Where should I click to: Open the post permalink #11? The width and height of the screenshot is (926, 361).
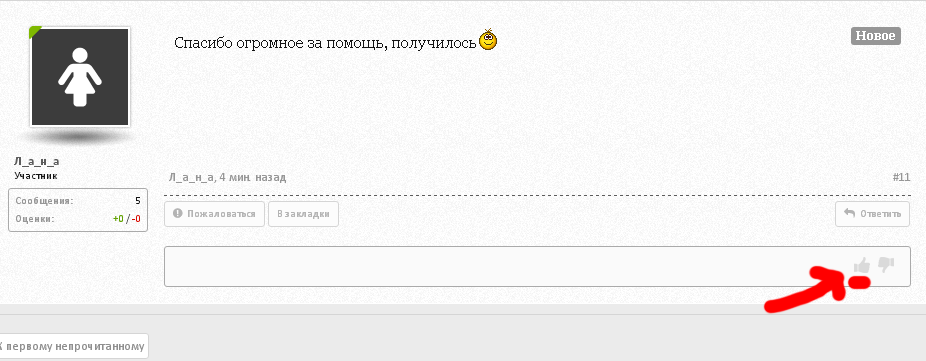coord(901,177)
